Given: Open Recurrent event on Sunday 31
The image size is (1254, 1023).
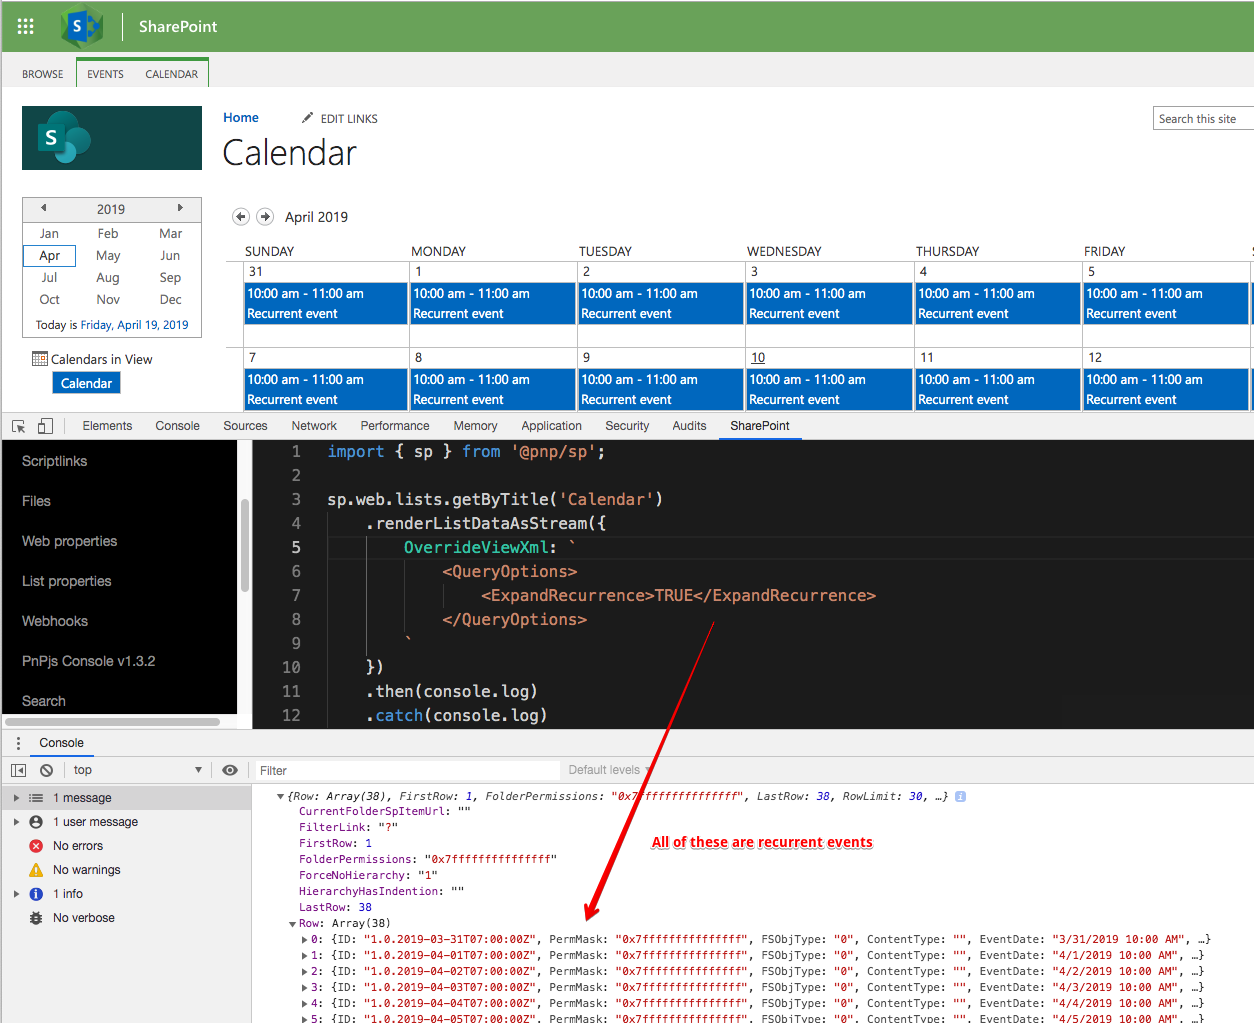Looking at the screenshot, I should [326, 303].
